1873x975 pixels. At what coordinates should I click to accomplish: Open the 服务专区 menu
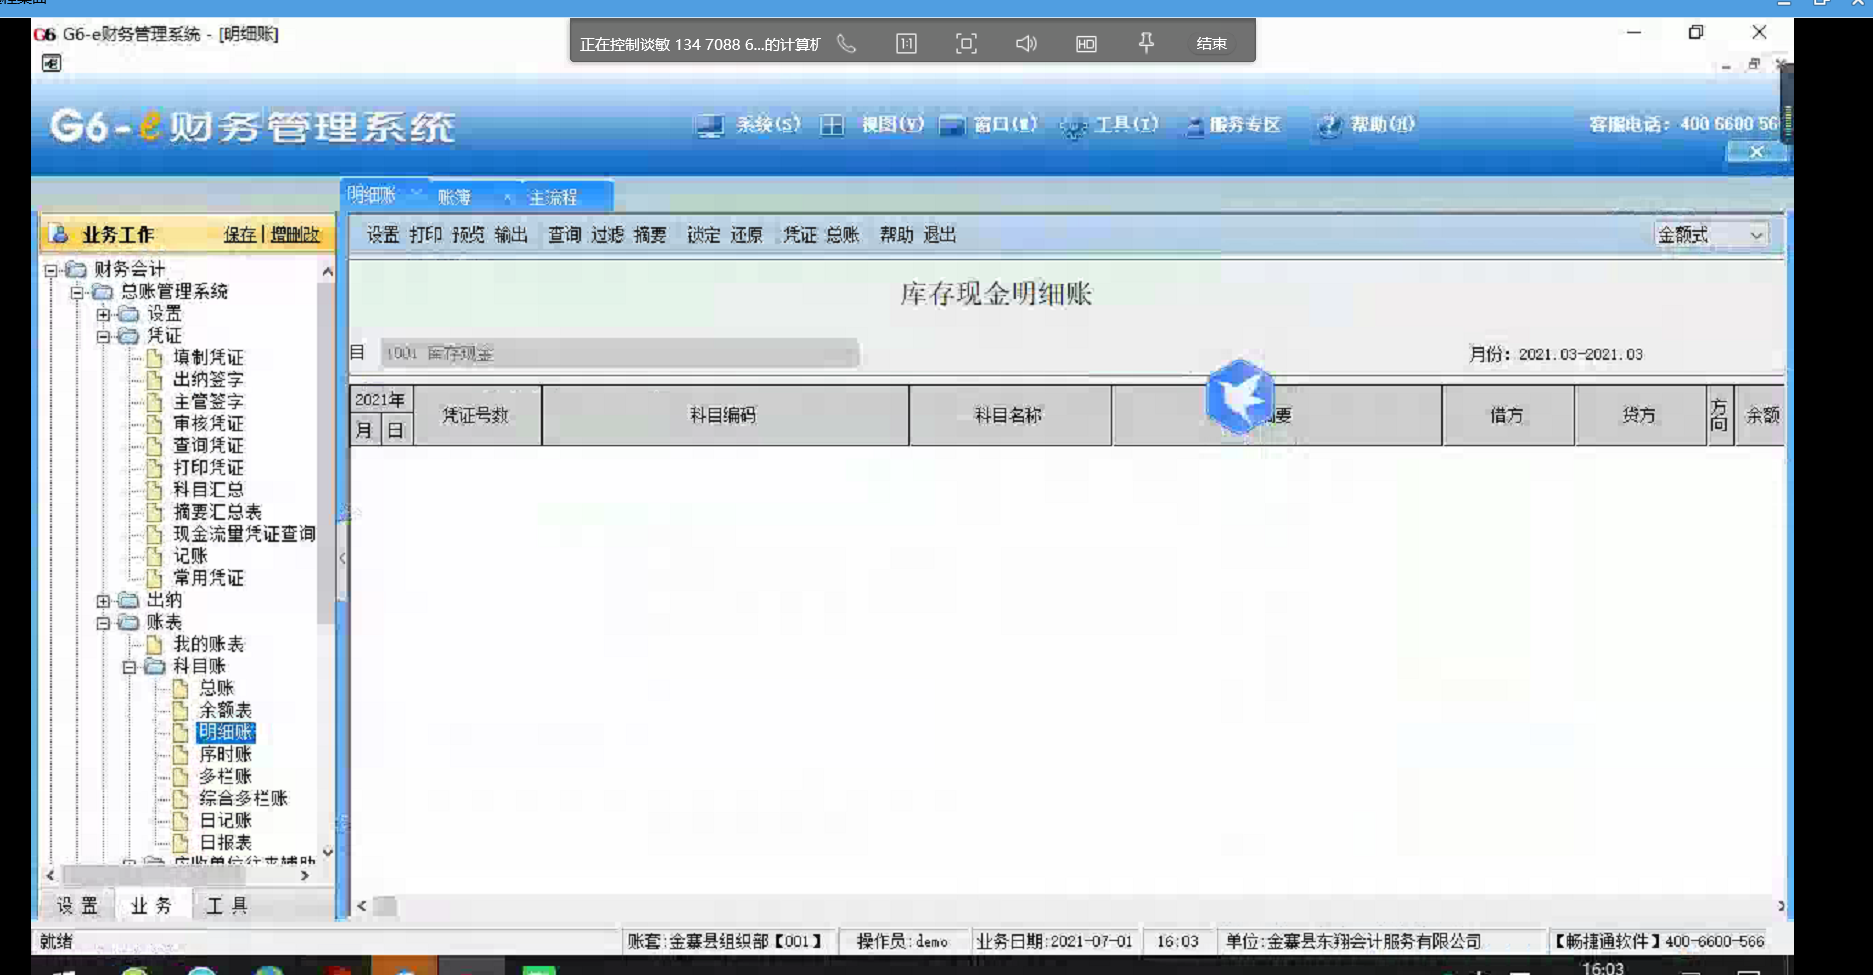click(1245, 124)
